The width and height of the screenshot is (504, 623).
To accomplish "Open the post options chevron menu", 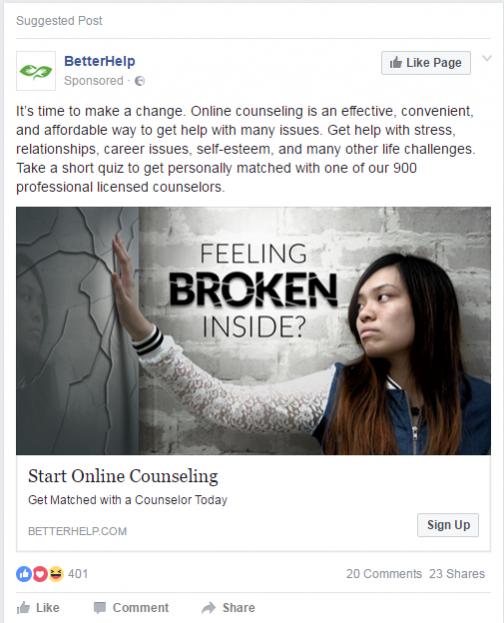I will point(487,58).
